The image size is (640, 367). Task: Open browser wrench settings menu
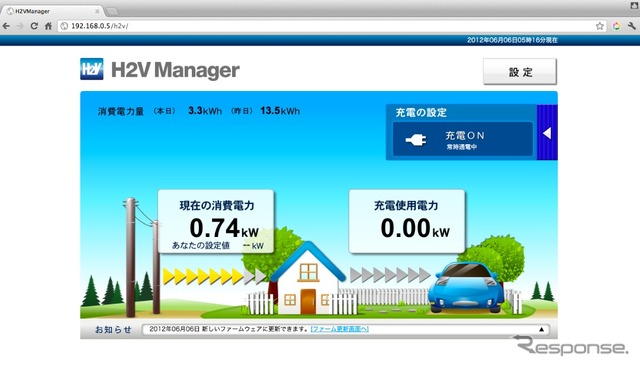pyautogui.click(x=632, y=26)
